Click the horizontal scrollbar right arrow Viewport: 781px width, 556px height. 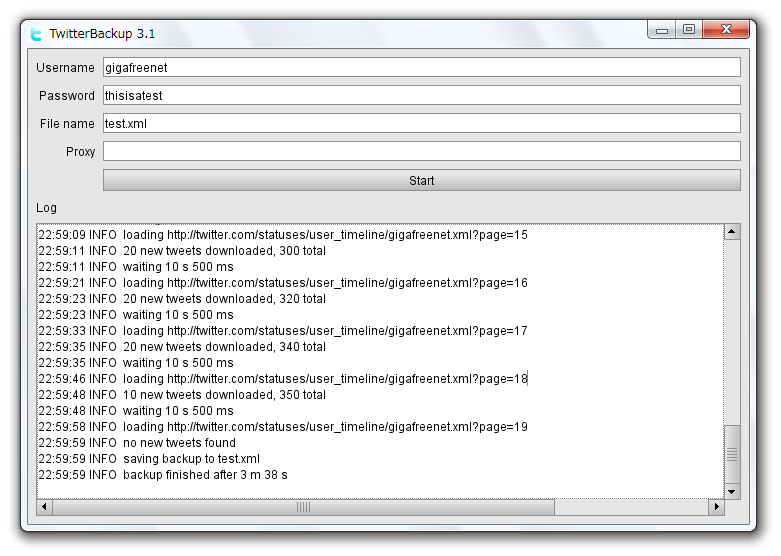point(716,507)
